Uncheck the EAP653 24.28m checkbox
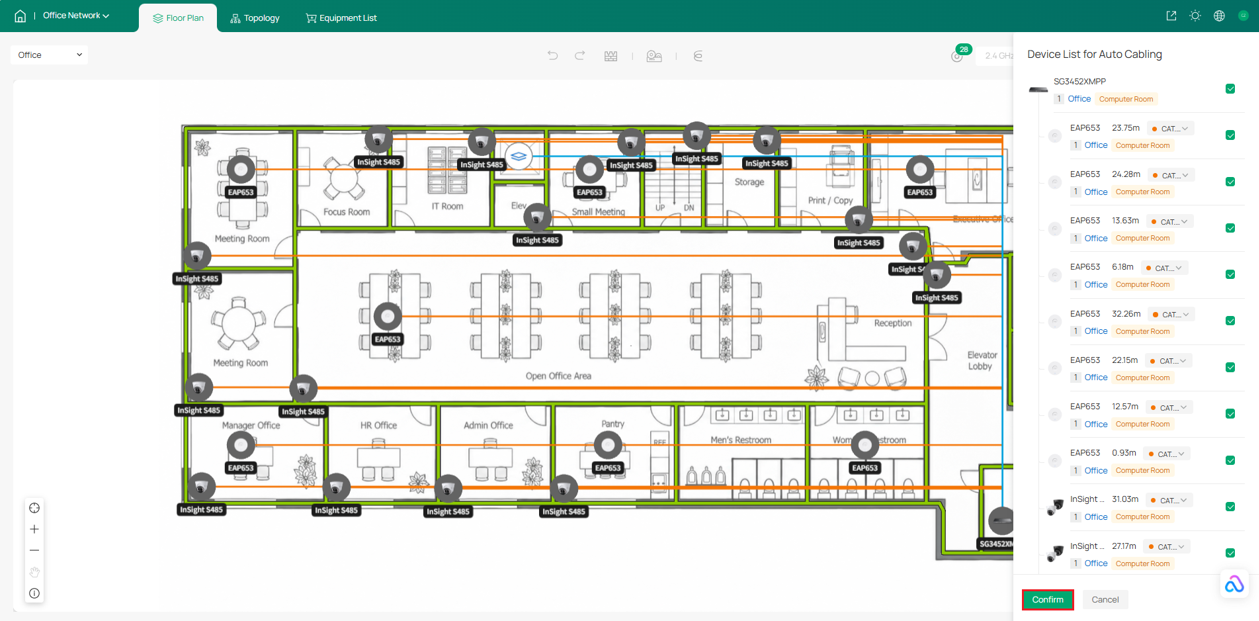1259x621 pixels. coord(1230,182)
